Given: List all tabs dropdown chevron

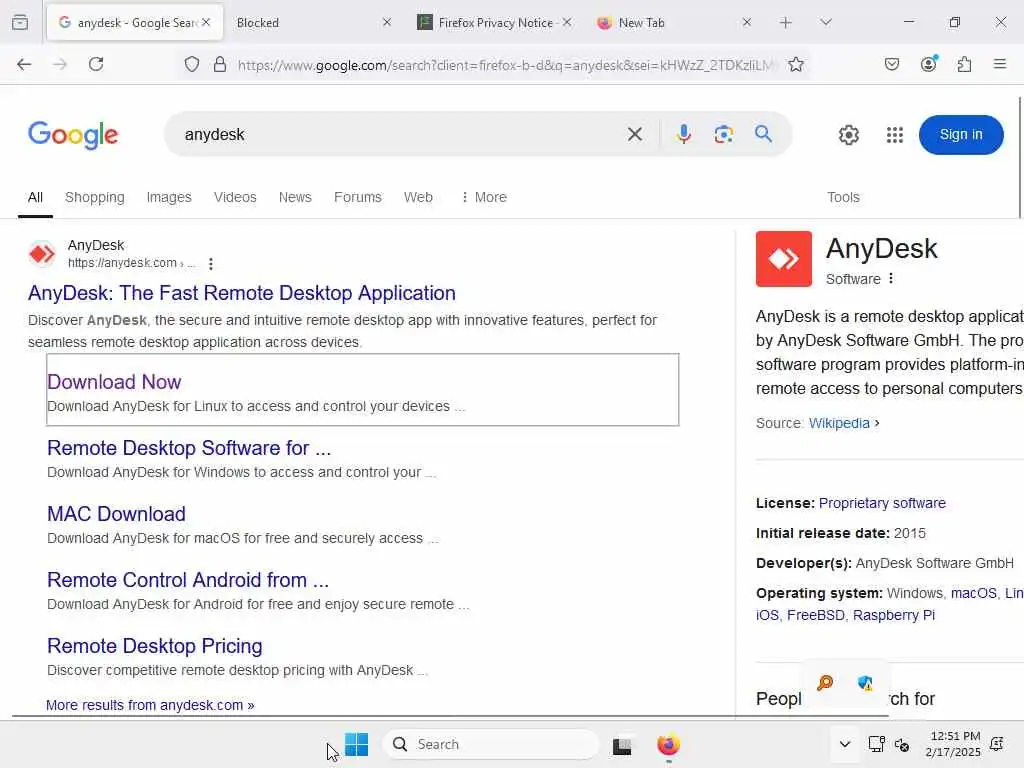Looking at the screenshot, I should tap(825, 22).
